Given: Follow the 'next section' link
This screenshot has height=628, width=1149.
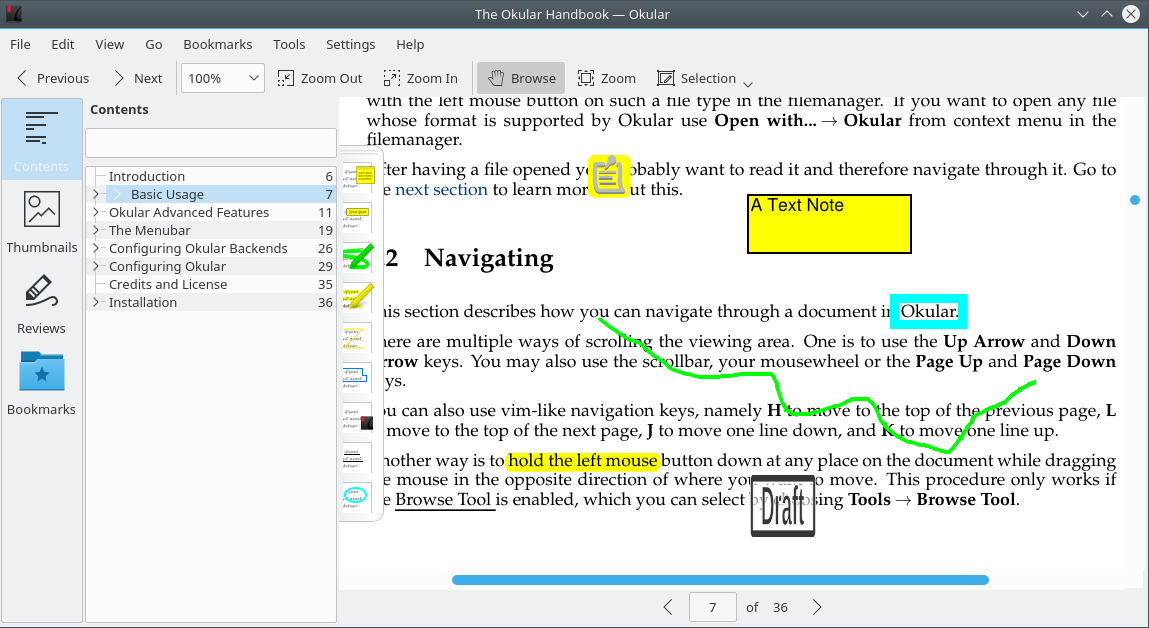Looking at the screenshot, I should pos(441,189).
